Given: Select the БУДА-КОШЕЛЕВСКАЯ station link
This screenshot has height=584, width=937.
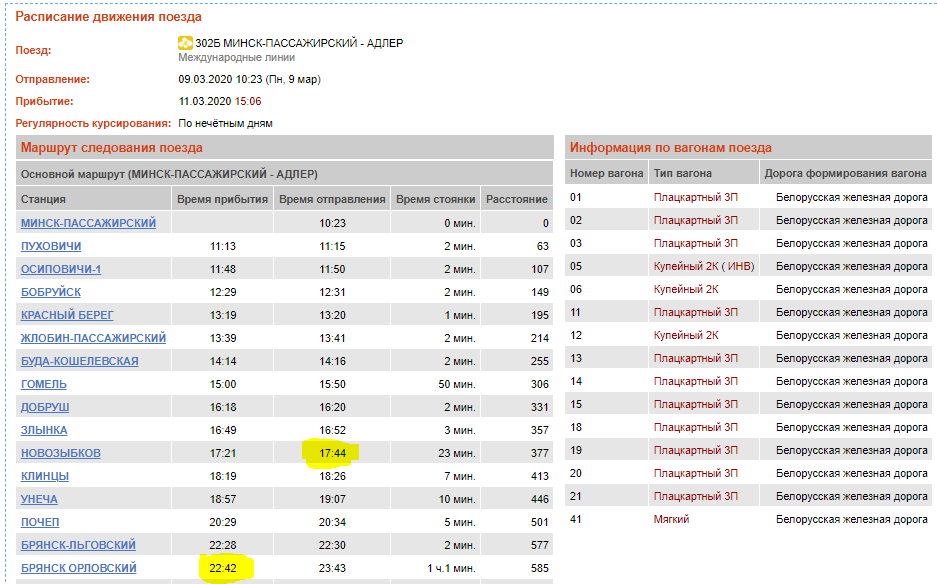Looking at the screenshot, I should 80,361.
